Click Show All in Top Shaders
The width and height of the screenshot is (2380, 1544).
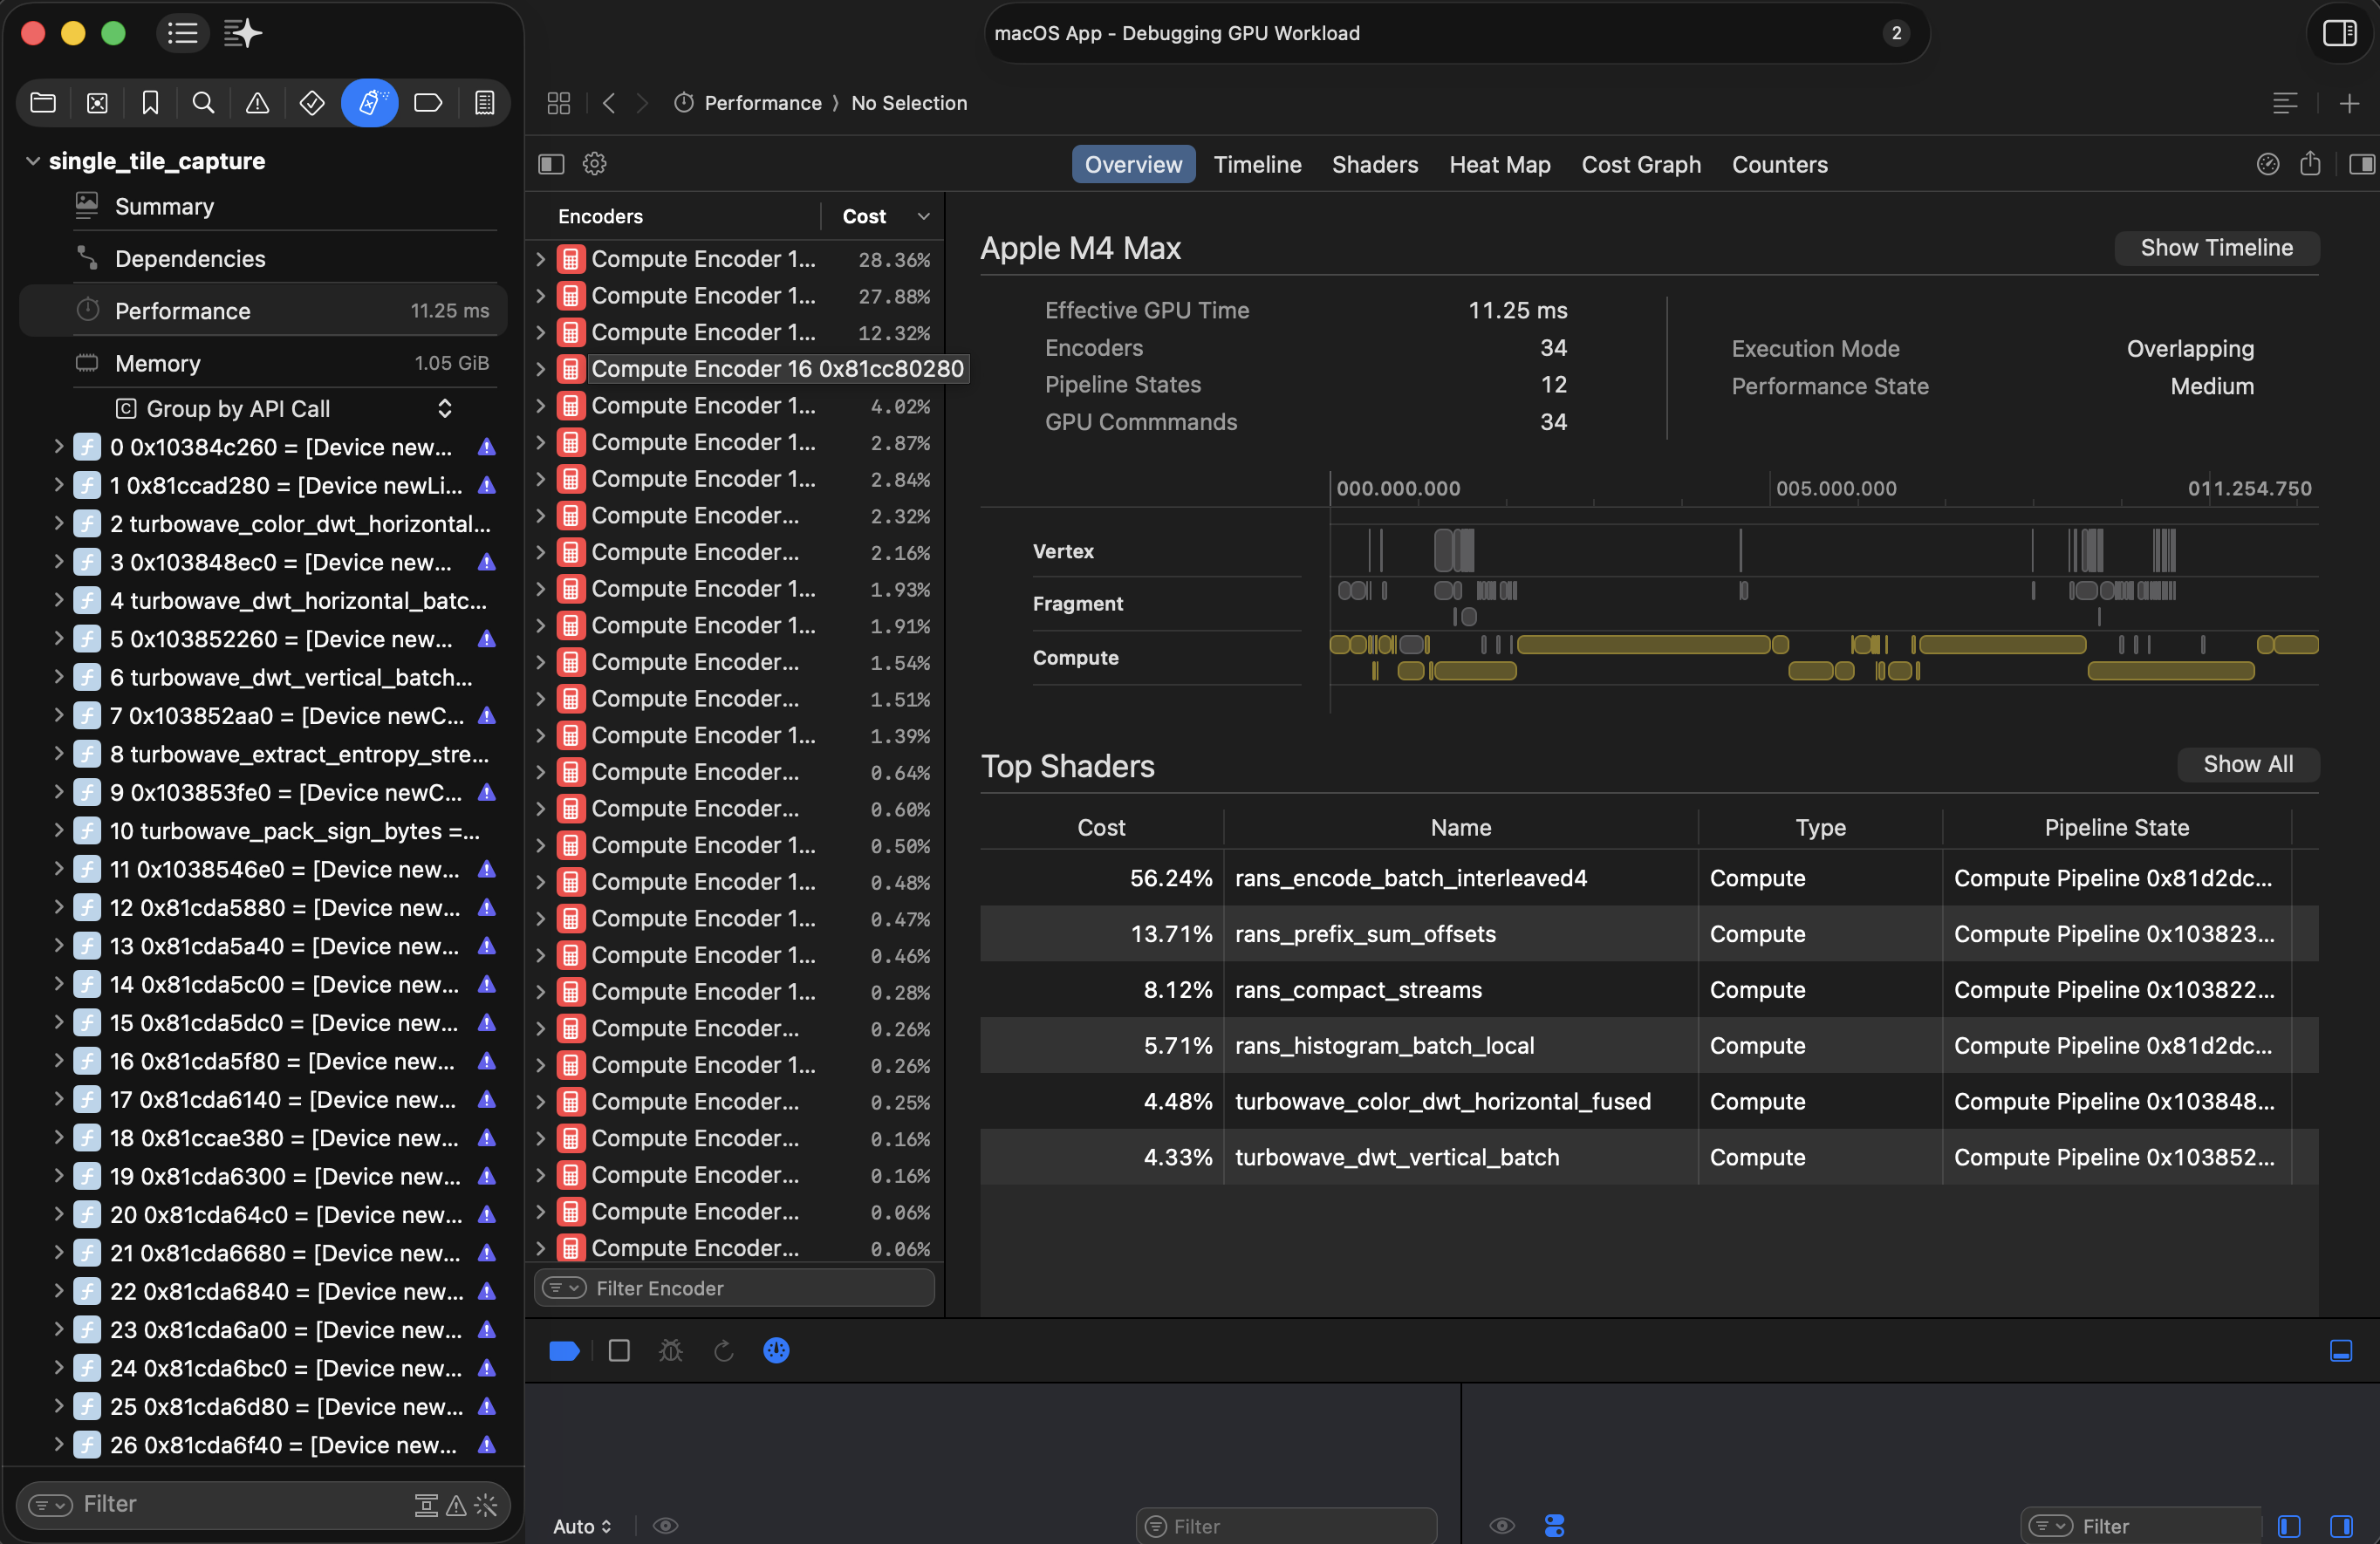(2247, 764)
